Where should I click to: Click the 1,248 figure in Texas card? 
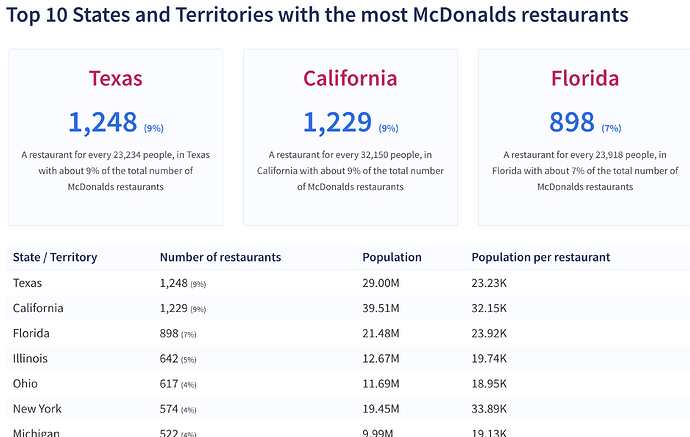[x=103, y=122]
